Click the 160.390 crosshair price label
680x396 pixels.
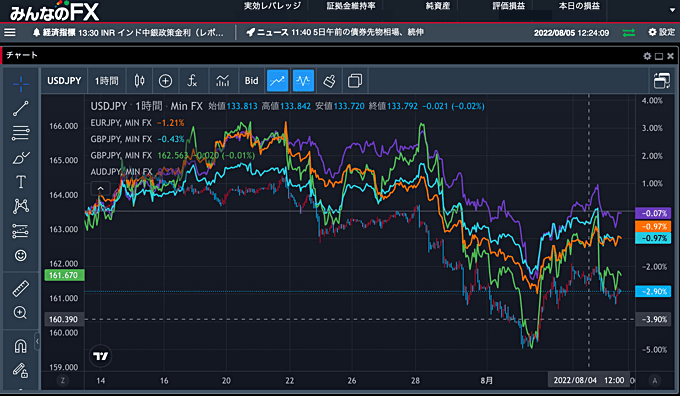(x=64, y=319)
